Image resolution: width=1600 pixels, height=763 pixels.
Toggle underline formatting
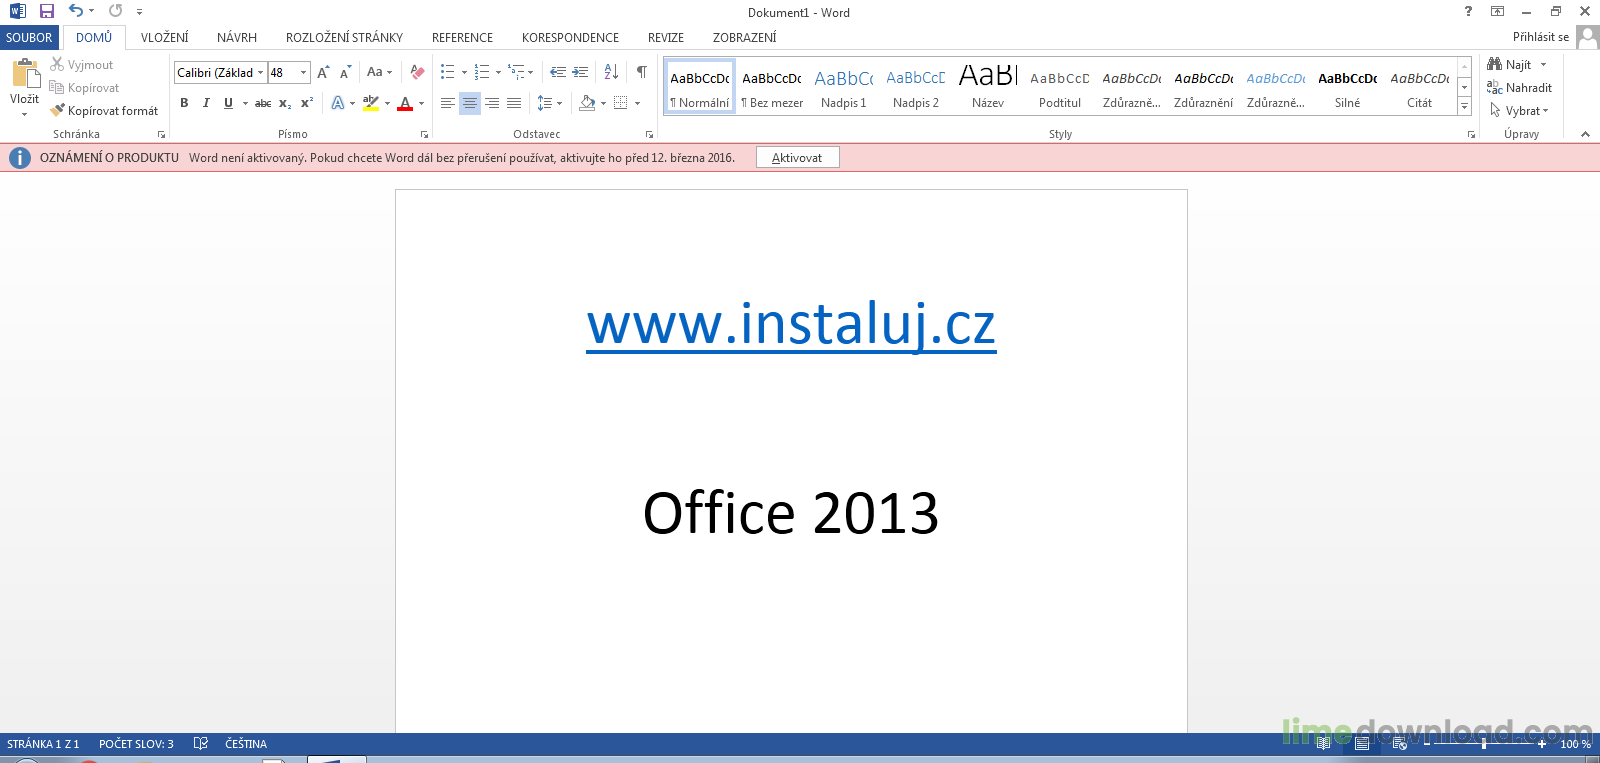pyautogui.click(x=228, y=103)
